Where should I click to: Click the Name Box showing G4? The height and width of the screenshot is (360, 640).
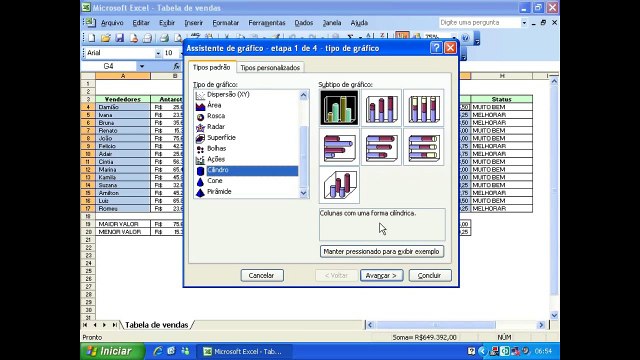109,66
